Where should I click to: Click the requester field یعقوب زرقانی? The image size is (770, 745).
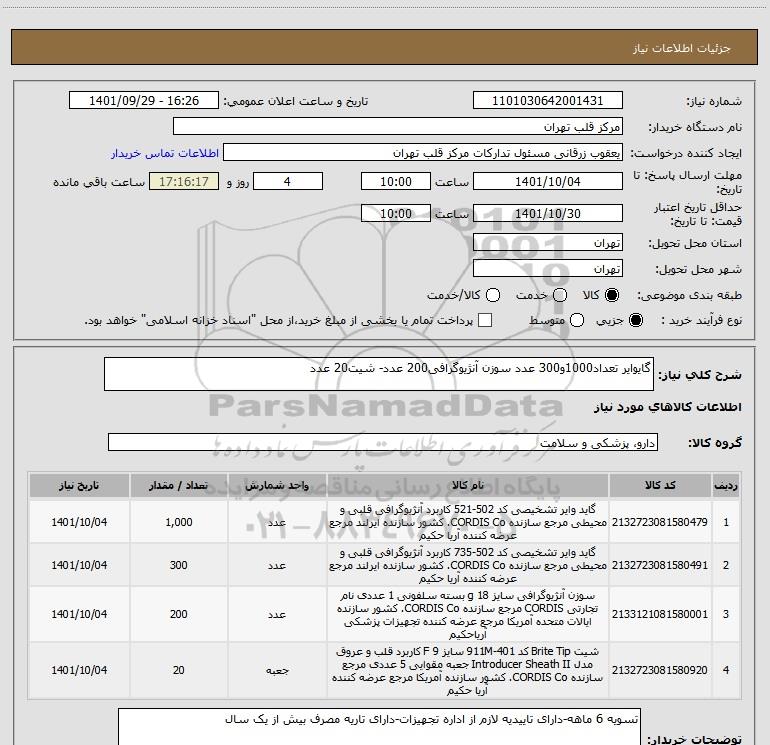click(x=423, y=153)
